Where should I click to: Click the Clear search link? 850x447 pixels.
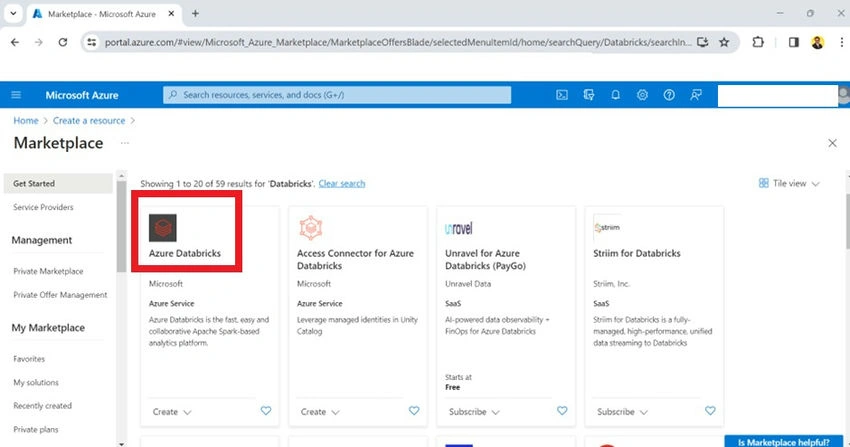(342, 184)
